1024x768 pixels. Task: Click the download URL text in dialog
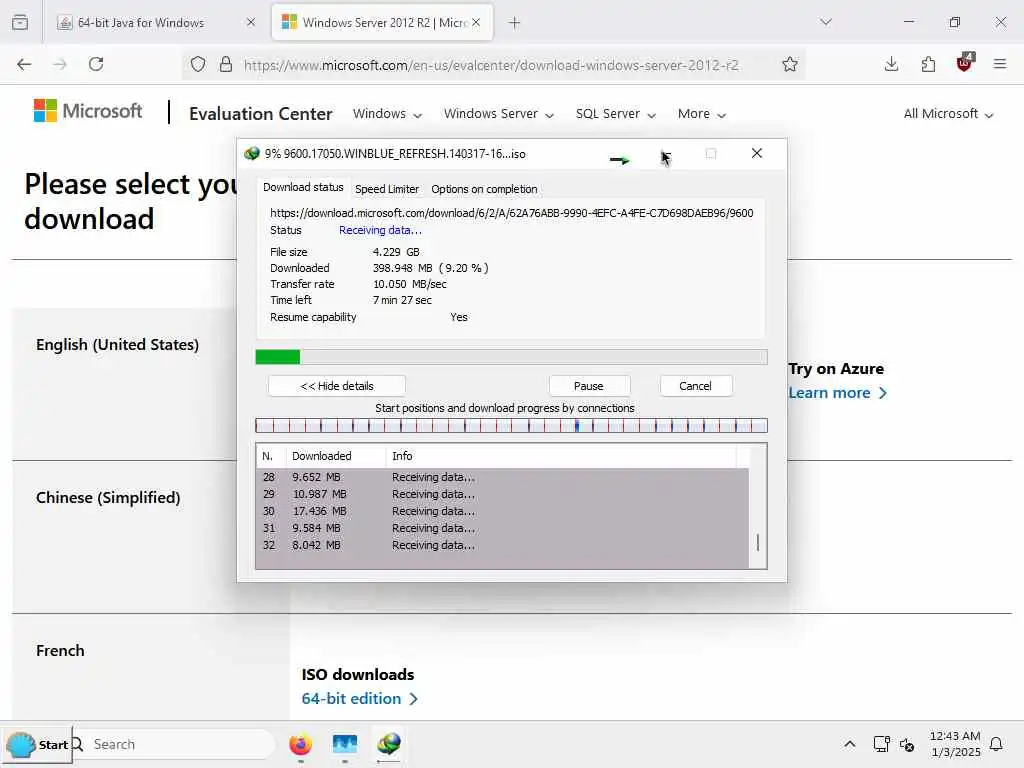pyautogui.click(x=511, y=213)
